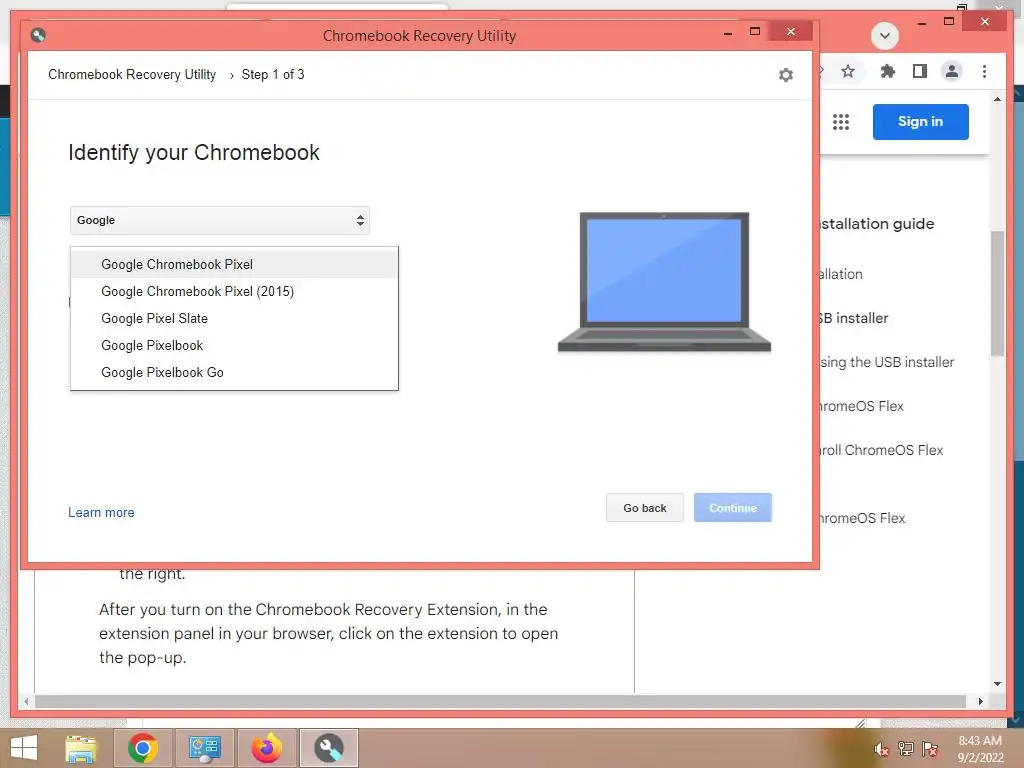
Task: Click the 'Step 1 of 3' breadcrumb
Action: [273, 74]
